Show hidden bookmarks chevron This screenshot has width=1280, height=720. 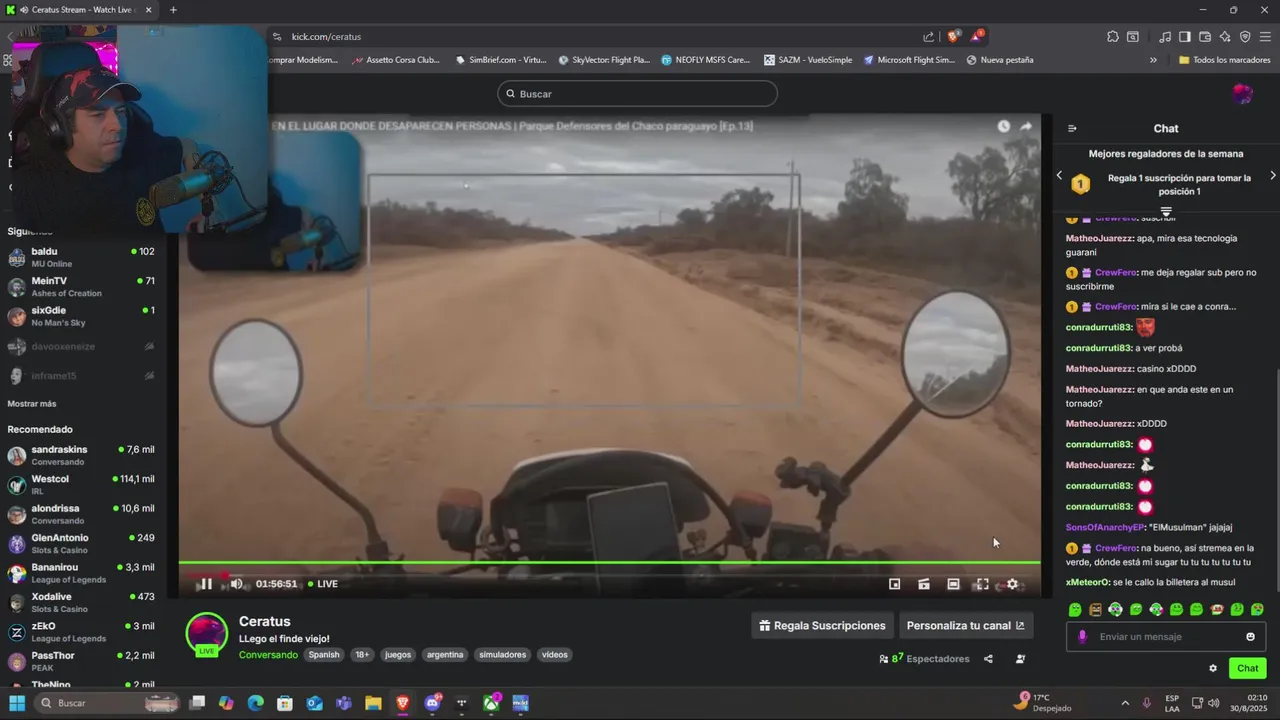pos(1153,60)
